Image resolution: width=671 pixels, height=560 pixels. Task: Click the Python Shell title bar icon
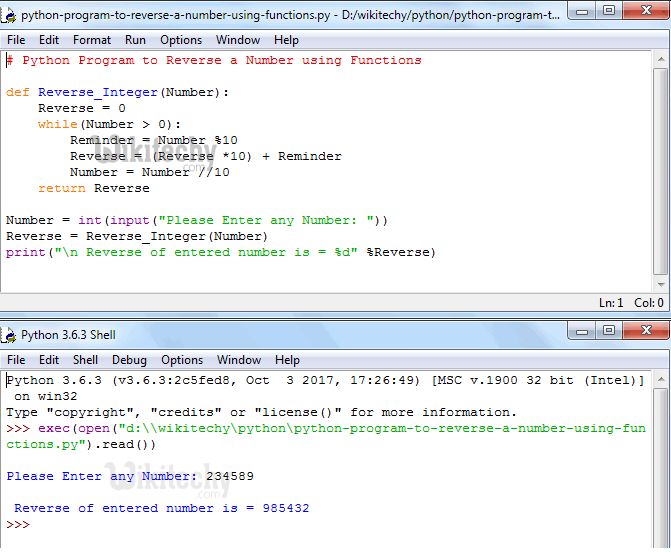point(8,335)
